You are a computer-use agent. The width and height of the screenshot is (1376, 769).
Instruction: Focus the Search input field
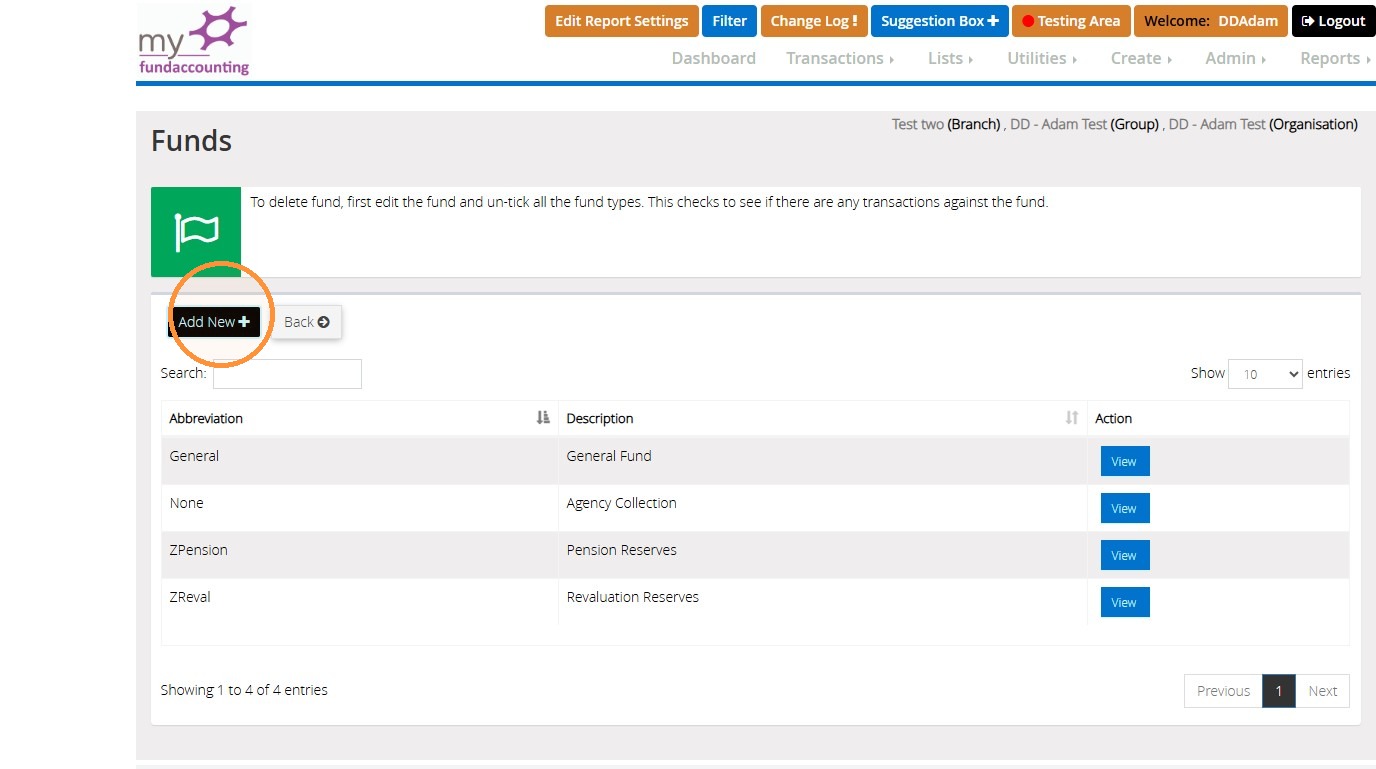(x=287, y=374)
